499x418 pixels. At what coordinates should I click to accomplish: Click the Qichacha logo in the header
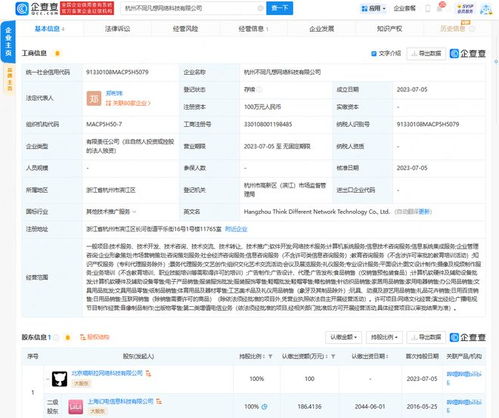pyautogui.click(x=37, y=8)
